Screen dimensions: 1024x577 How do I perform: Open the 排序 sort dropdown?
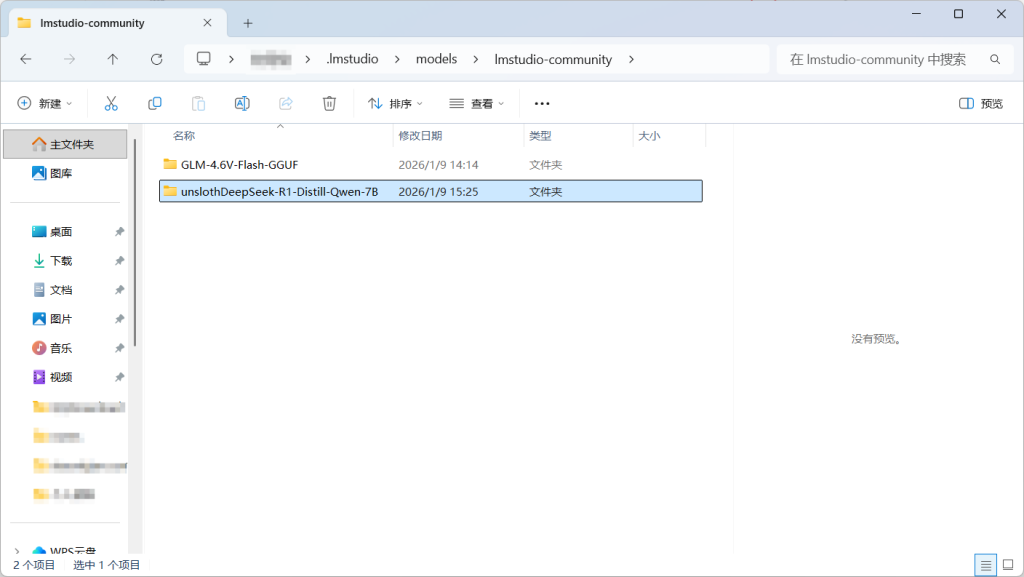point(395,103)
